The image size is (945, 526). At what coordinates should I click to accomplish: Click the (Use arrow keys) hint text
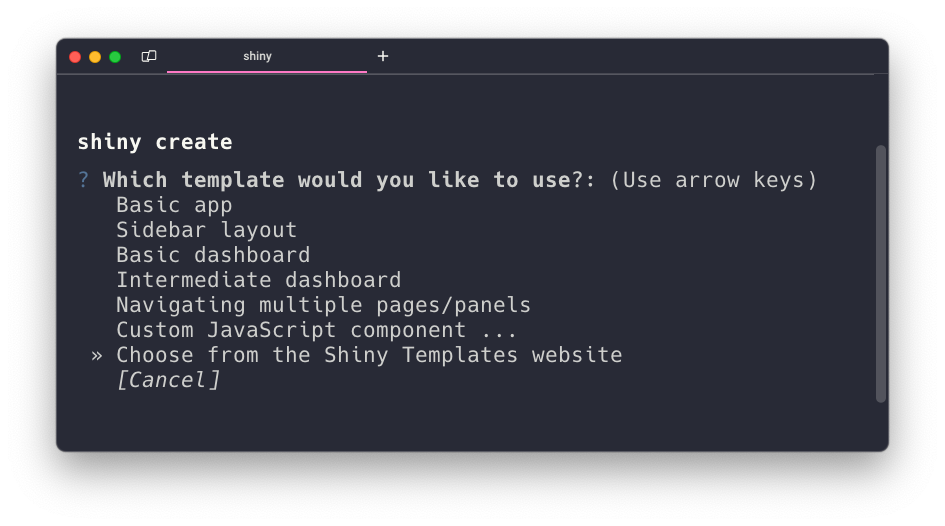click(x=713, y=180)
